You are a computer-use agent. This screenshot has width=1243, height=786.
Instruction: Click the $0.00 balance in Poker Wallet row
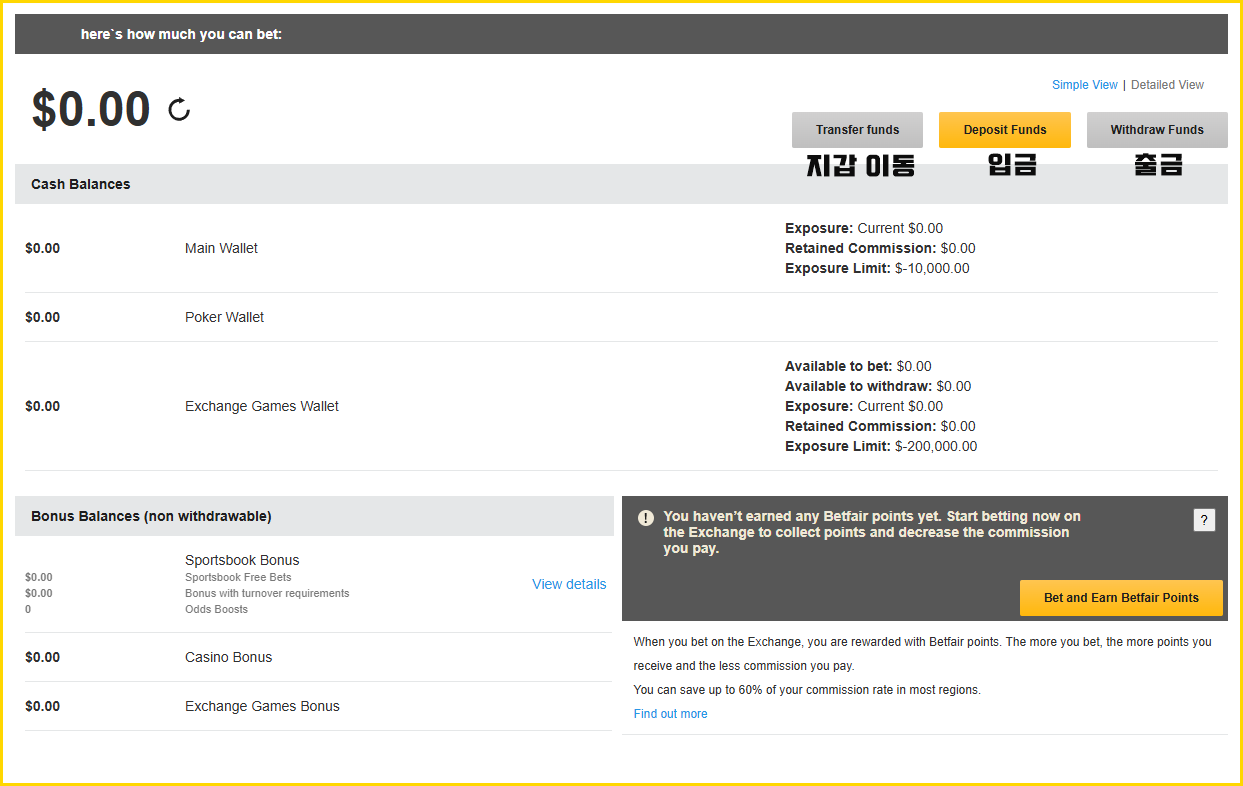pyautogui.click(x=42, y=317)
